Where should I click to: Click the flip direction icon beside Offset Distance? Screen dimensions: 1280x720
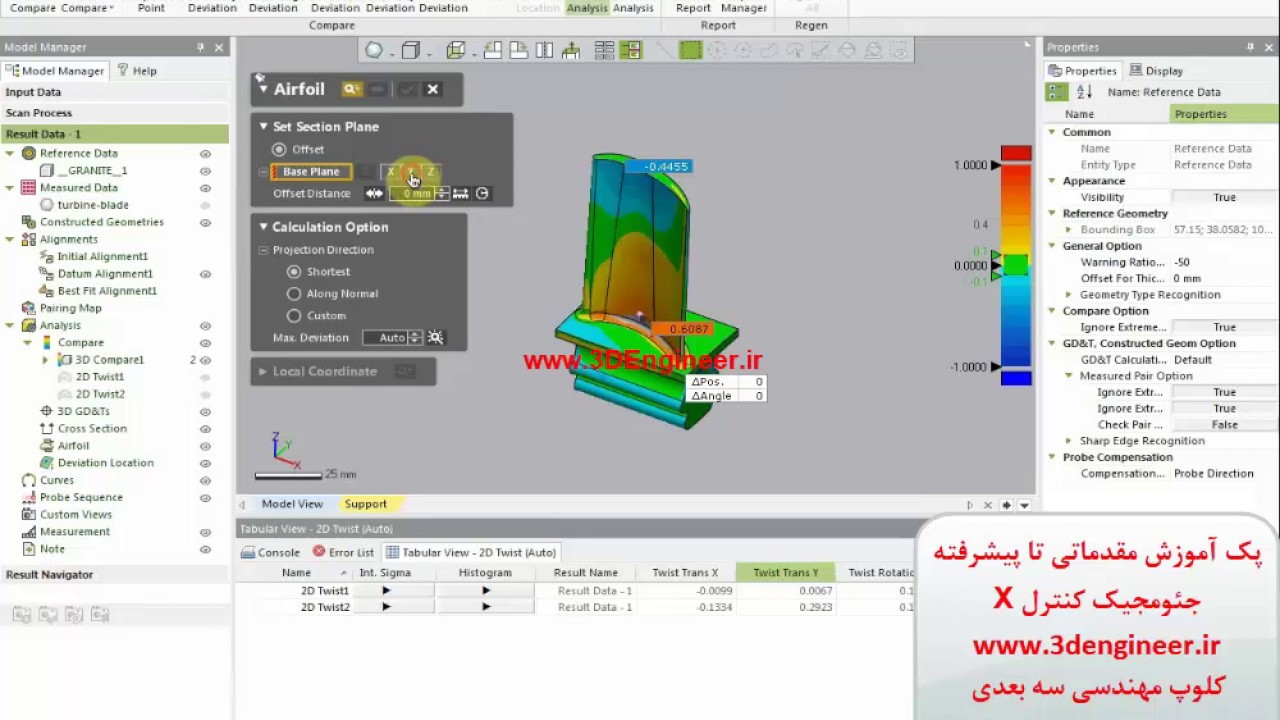click(x=374, y=194)
